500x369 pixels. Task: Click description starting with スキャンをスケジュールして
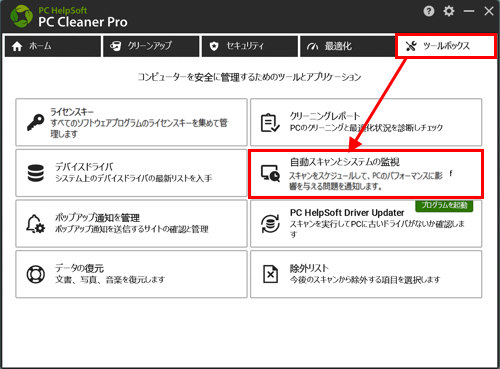point(366,181)
